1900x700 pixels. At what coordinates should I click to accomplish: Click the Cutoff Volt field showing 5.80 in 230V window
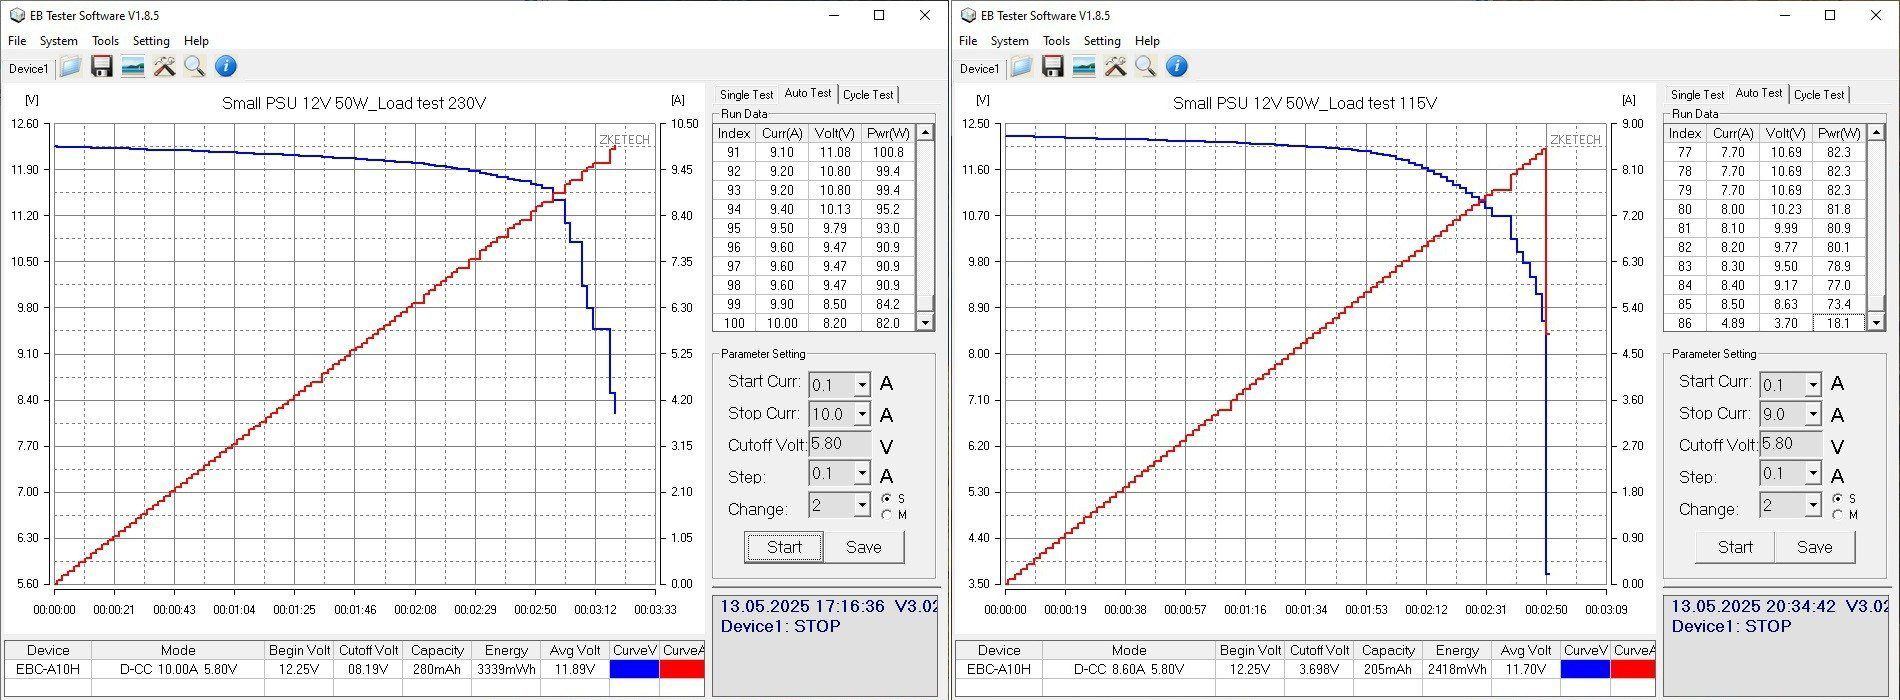pyautogui.click(x=840, y=444)
